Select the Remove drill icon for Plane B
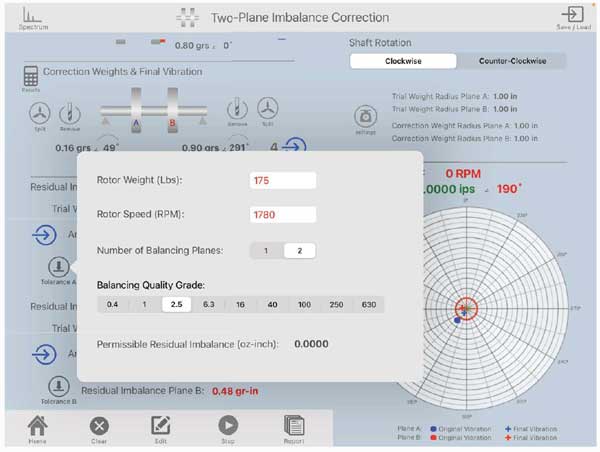The image size is (600, 452). pos(237,109)
